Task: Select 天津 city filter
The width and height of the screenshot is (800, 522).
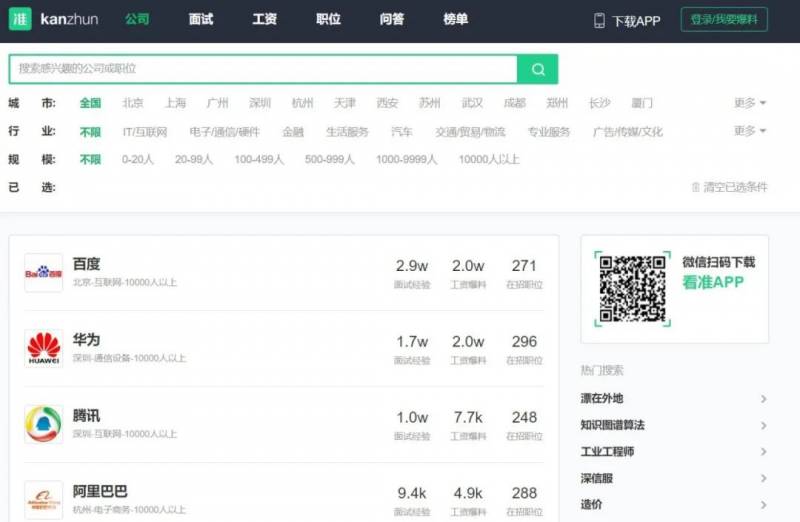Action: point(345,103)
